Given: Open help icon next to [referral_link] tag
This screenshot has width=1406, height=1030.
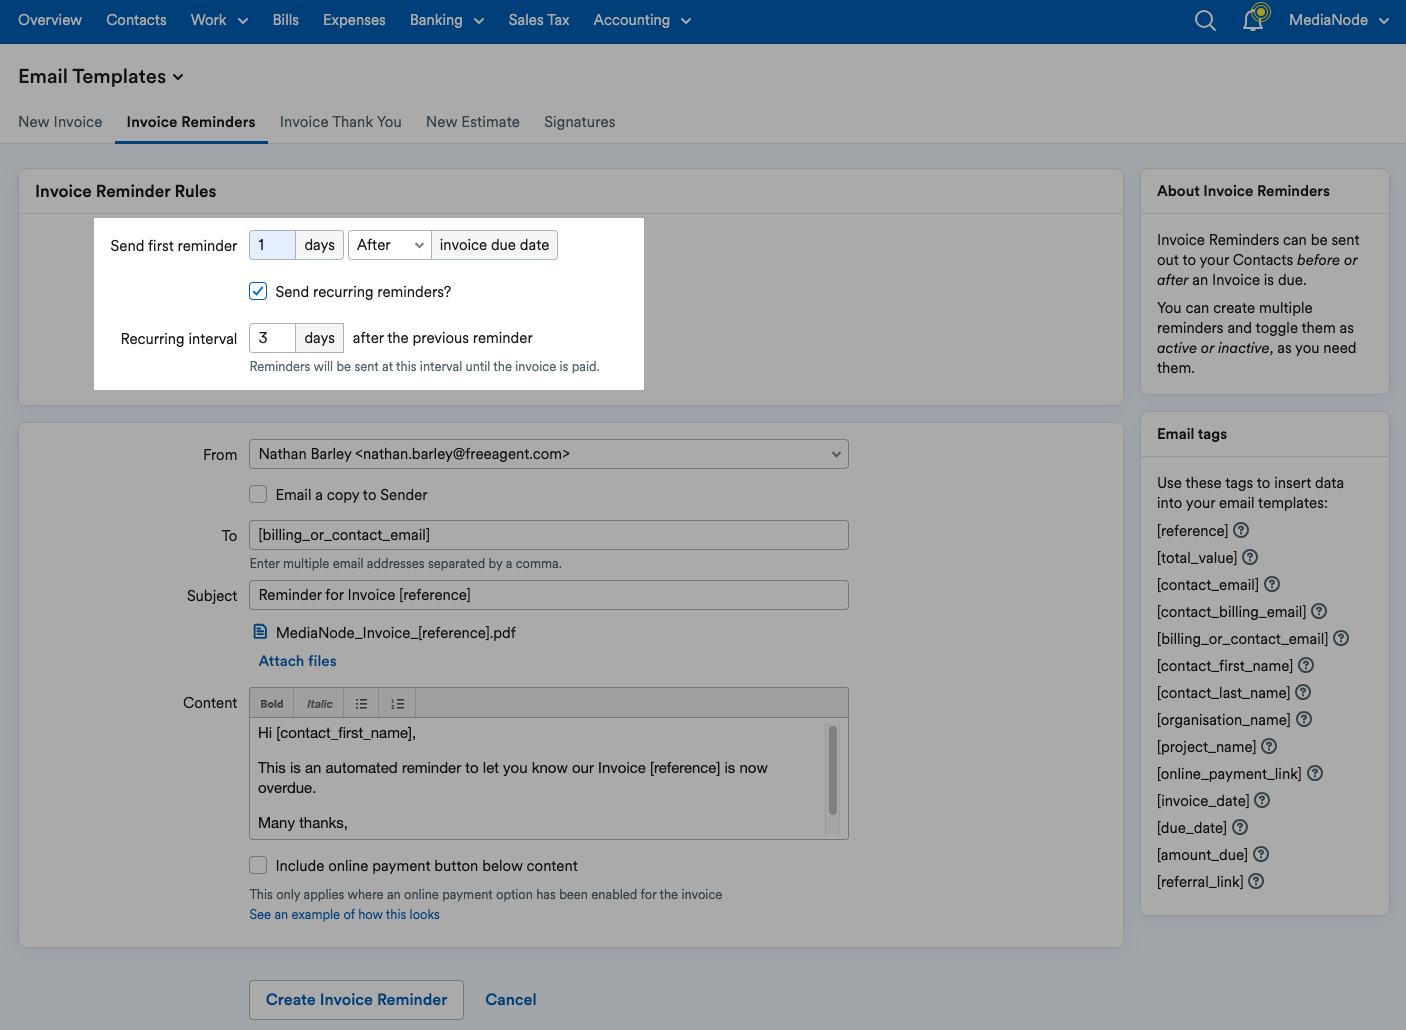Looking at the screenshot, I should (1256, 881).
